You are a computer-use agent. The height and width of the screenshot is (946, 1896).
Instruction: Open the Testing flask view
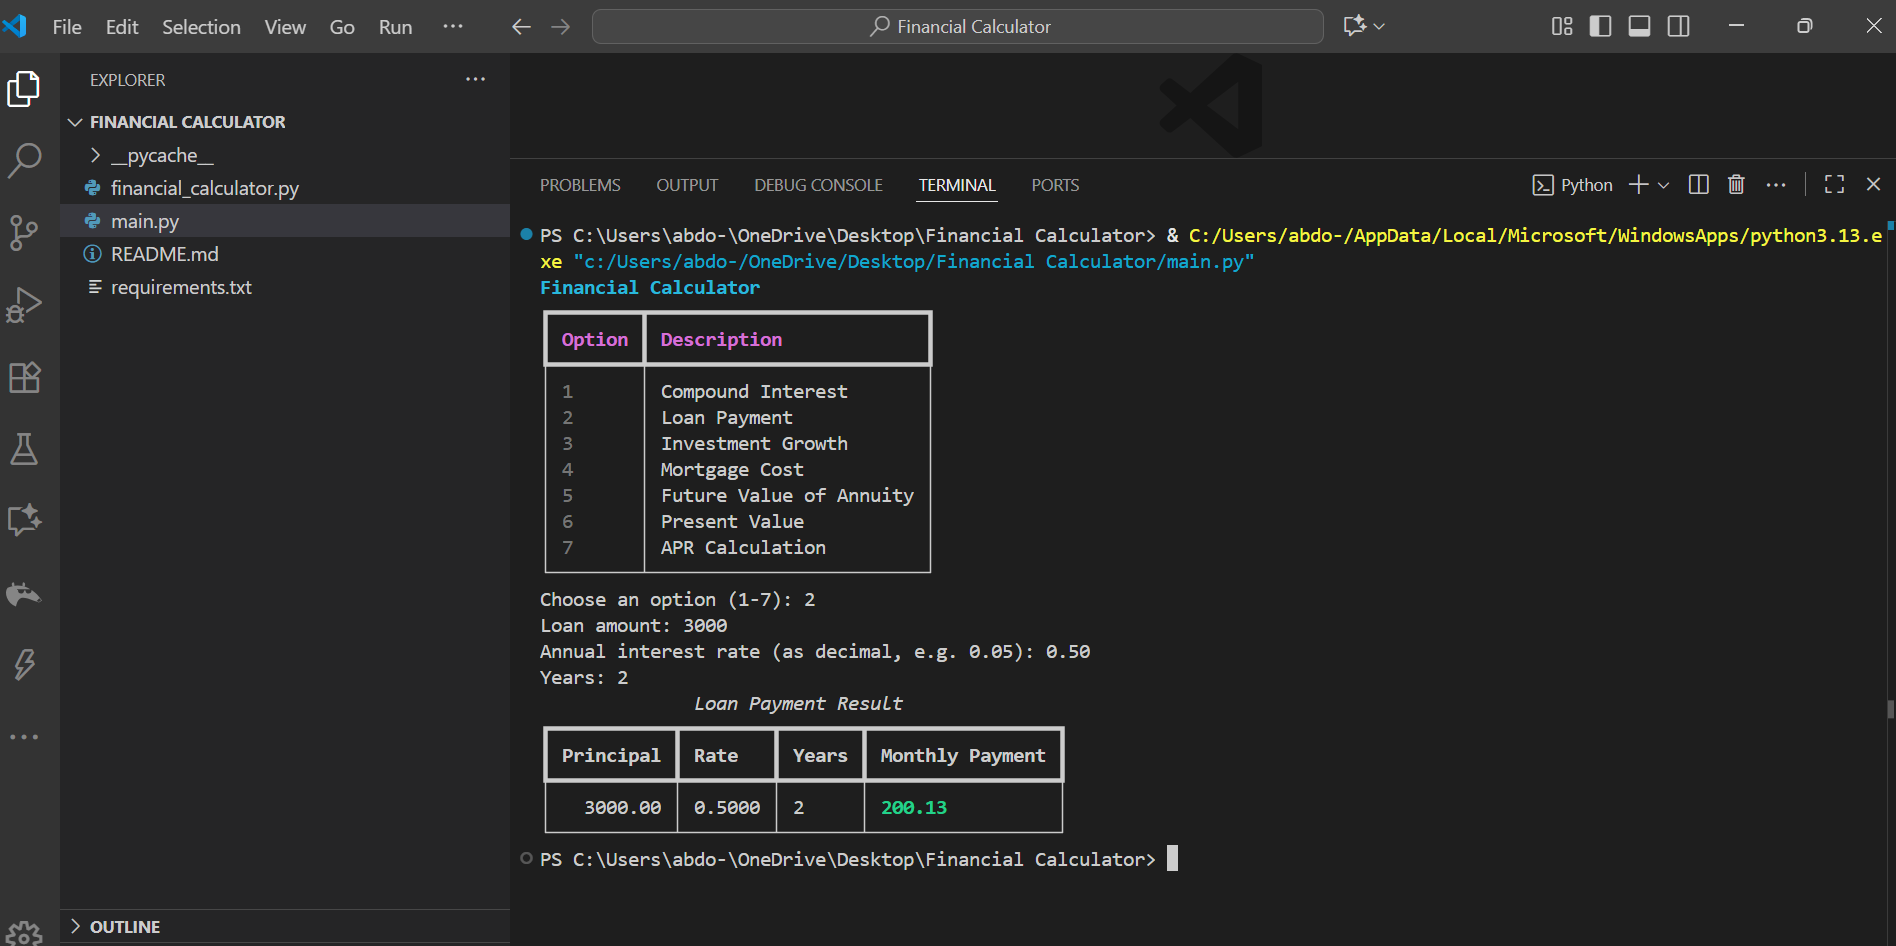tap(24, 449)
